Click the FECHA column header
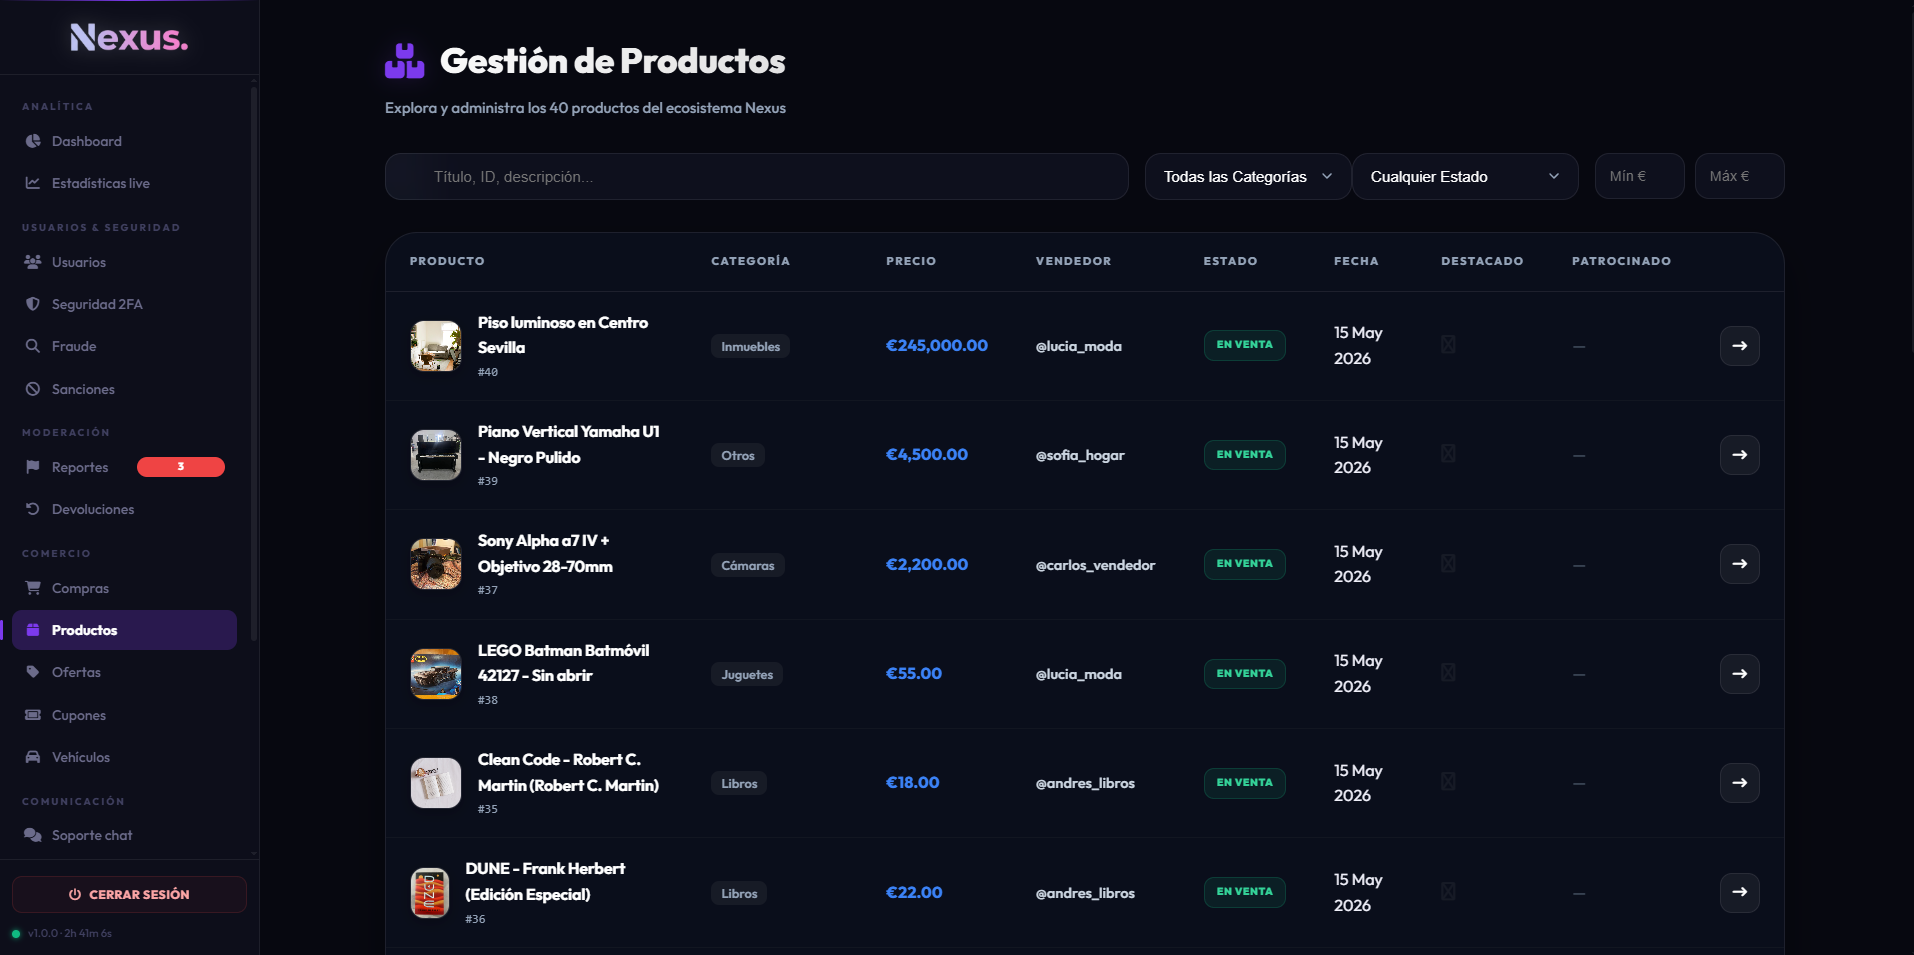The height and width of the screenshot is (955, 1914). click(1356, 261)
